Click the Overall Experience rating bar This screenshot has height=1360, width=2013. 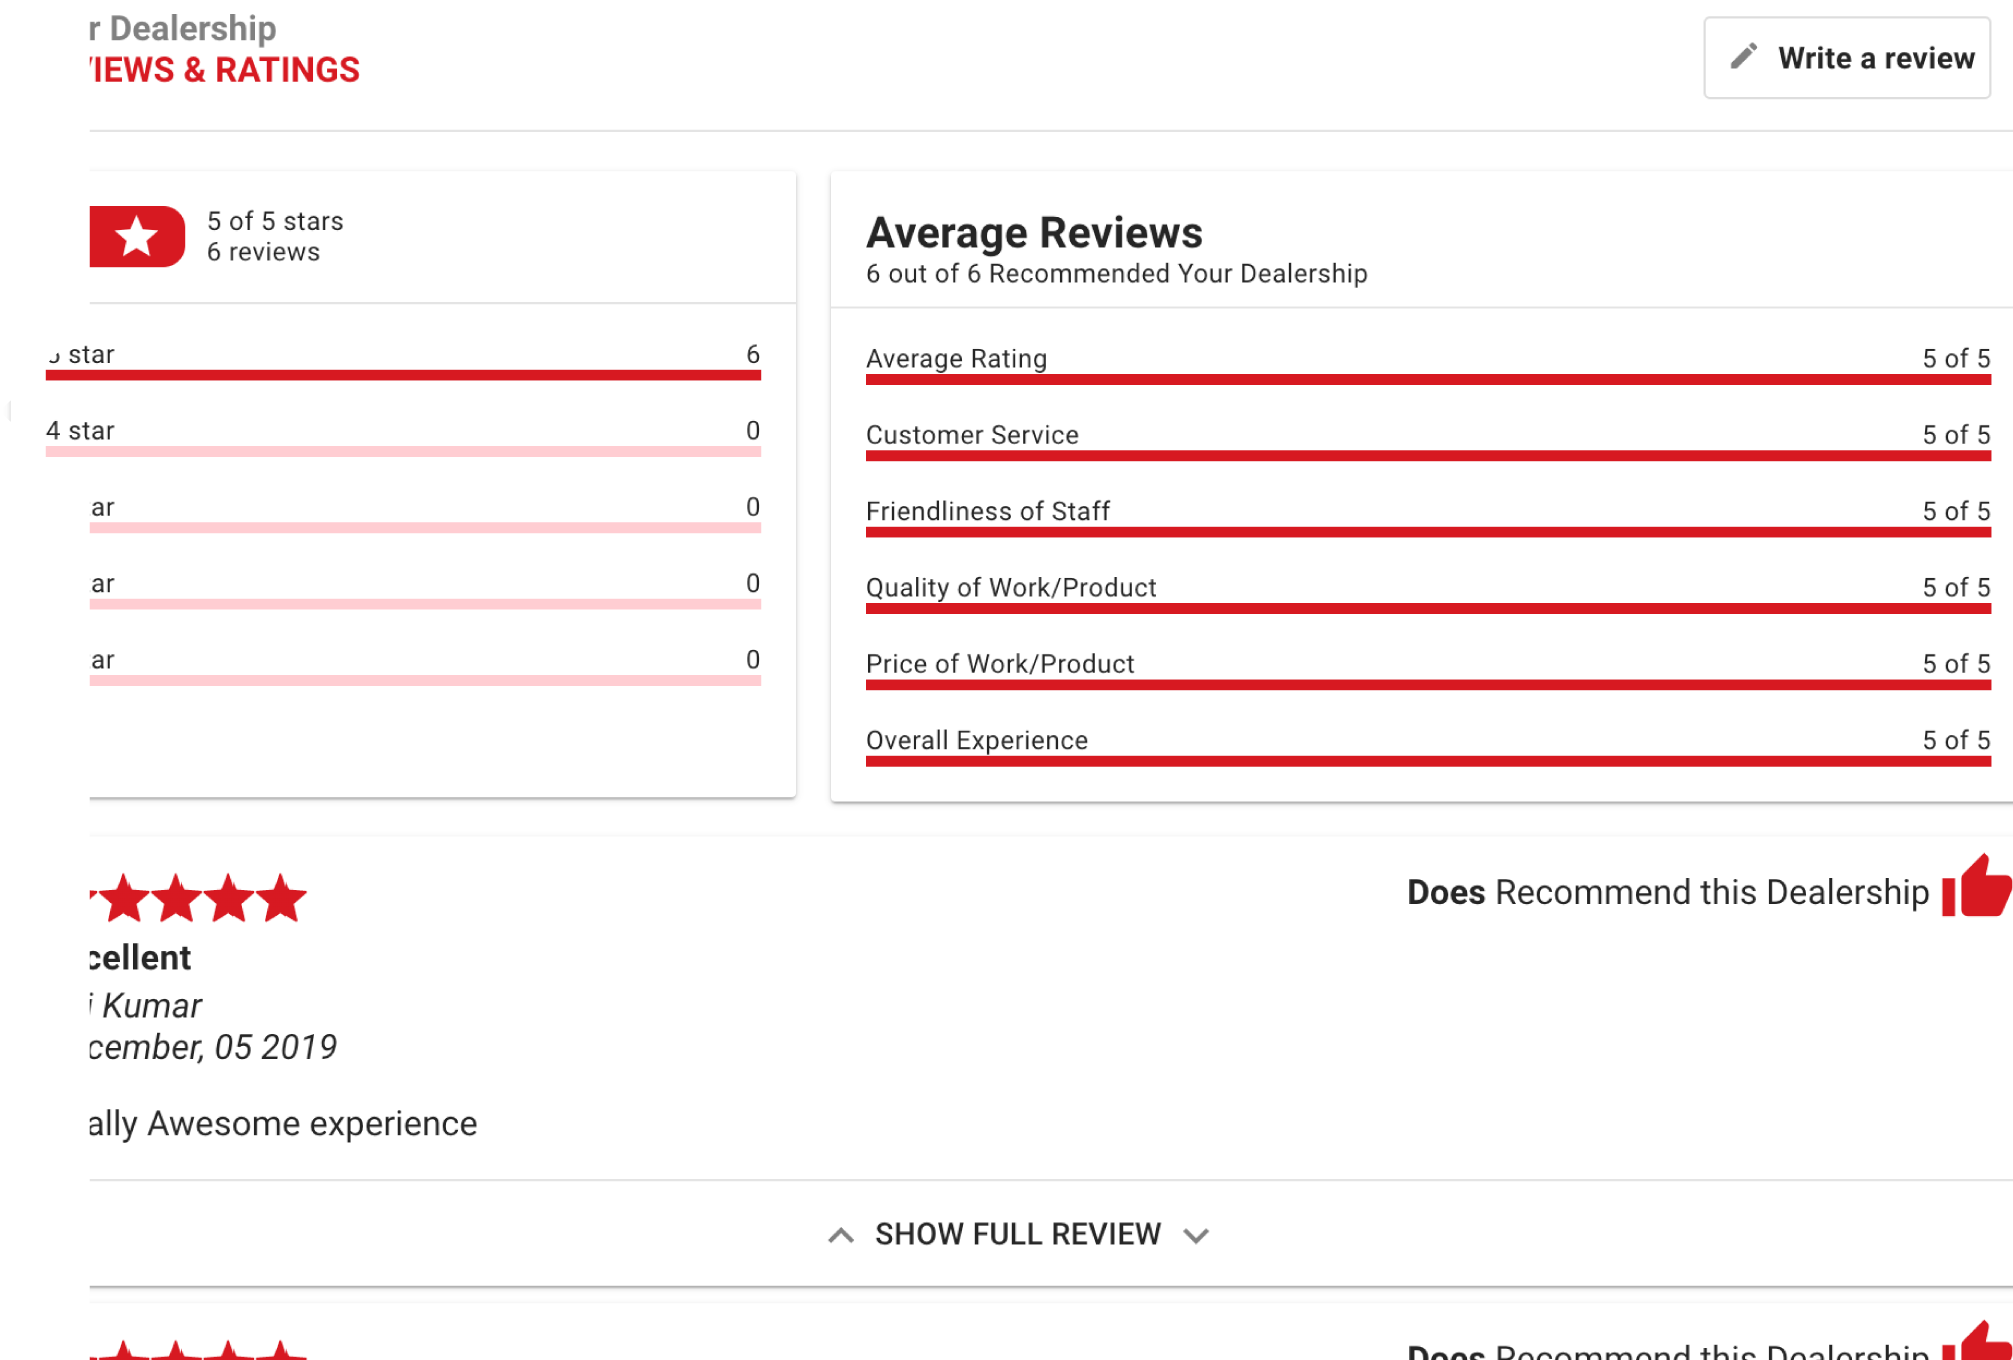pos(1427,761)
